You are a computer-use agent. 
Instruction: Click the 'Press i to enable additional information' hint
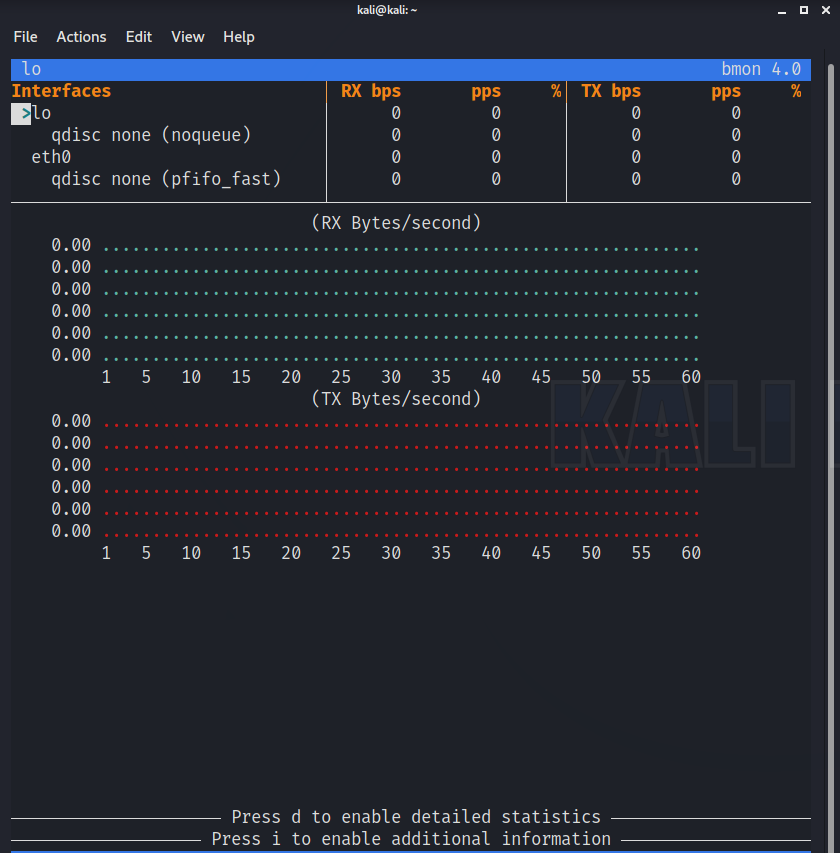tap(411, 839)
